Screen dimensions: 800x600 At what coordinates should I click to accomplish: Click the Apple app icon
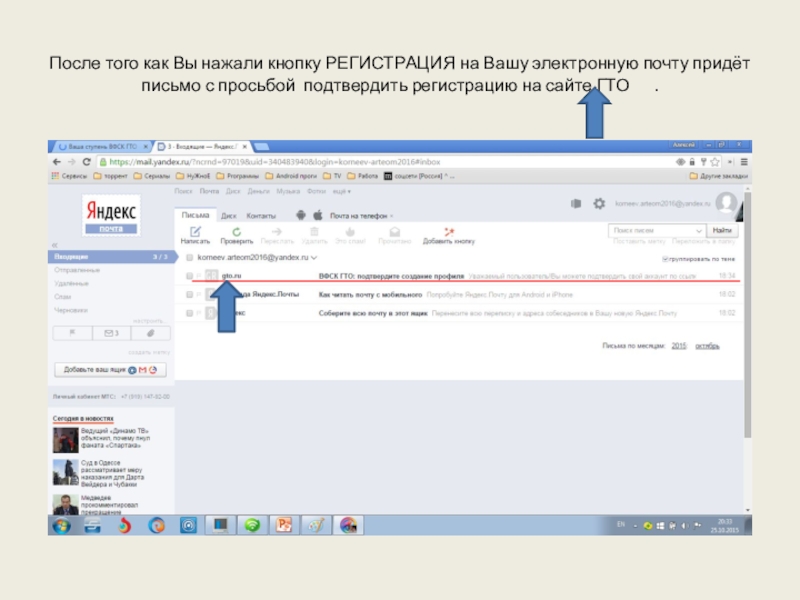pyautogui.click(x=317, y=215)
